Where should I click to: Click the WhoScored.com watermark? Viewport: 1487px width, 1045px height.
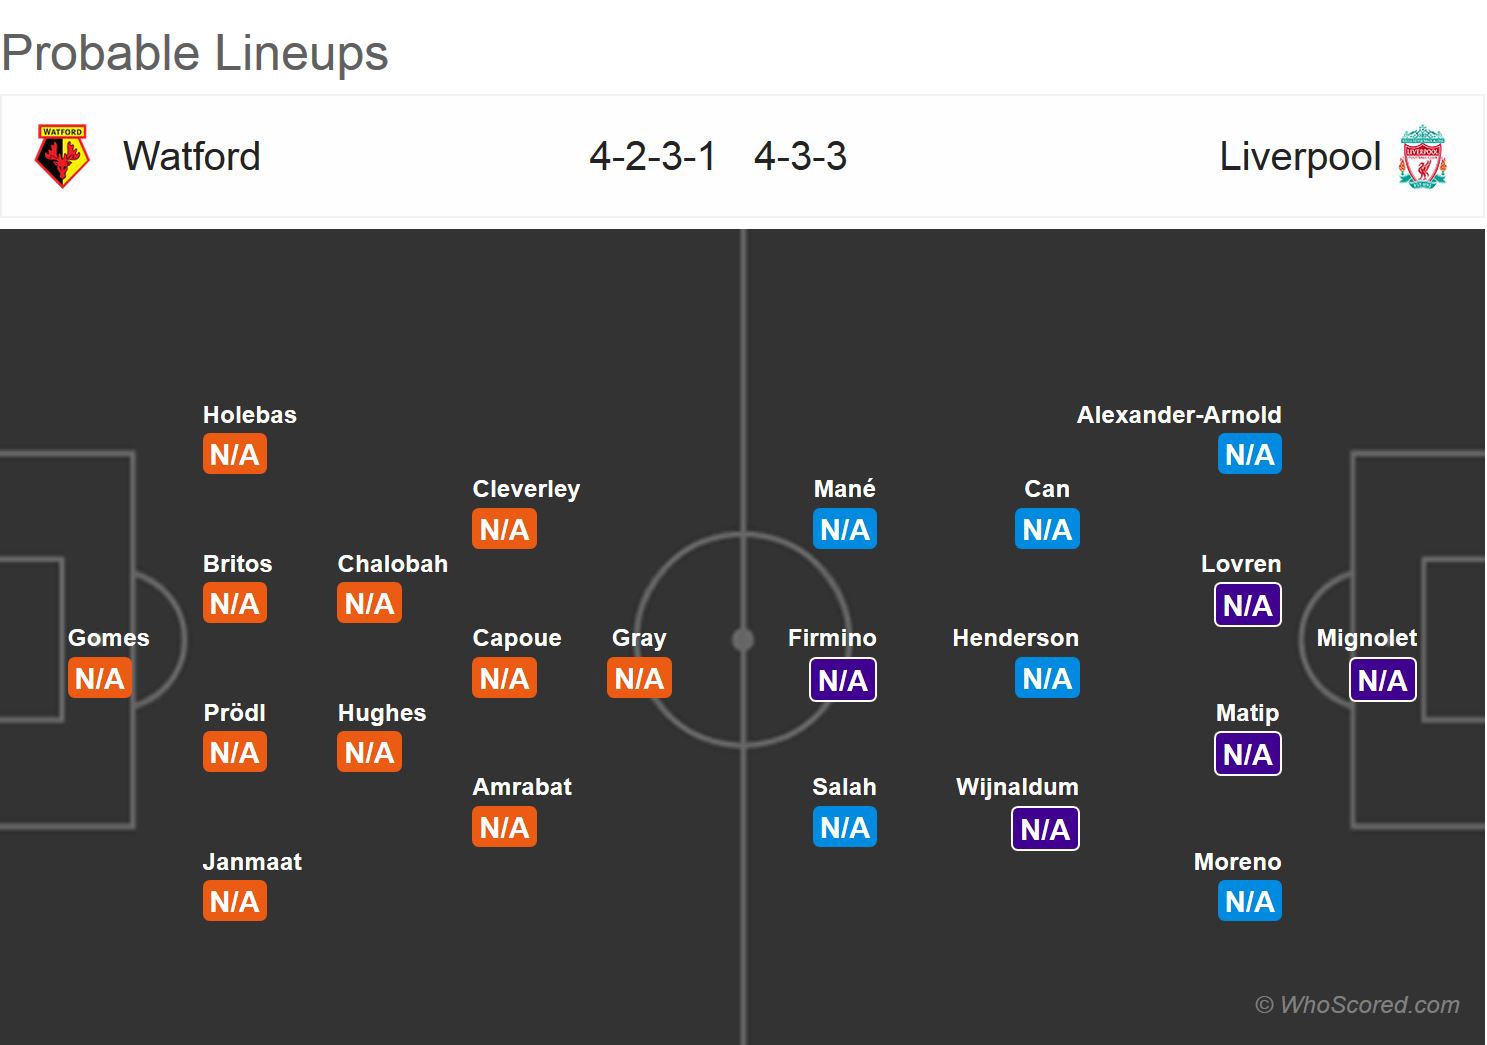1357,1004
